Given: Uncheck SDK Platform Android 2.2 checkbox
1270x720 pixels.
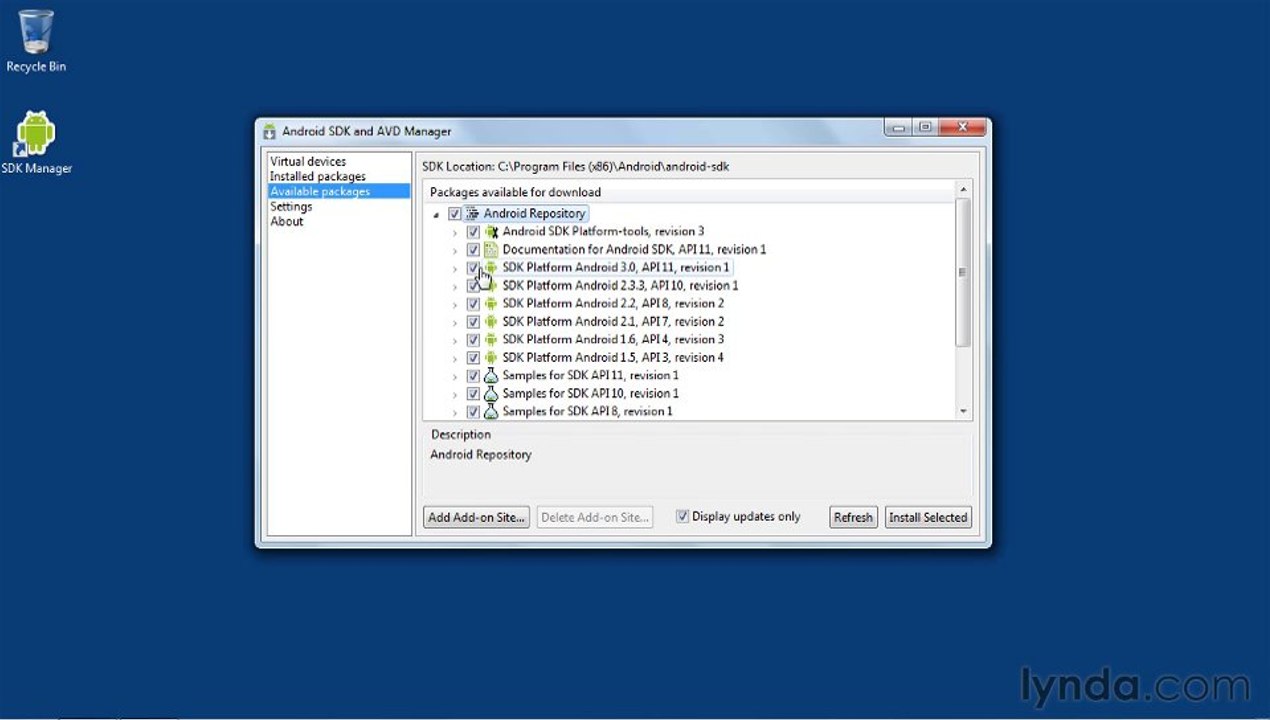Looking at the screenshot, I should pyautogui.click(x=473, y=304).
